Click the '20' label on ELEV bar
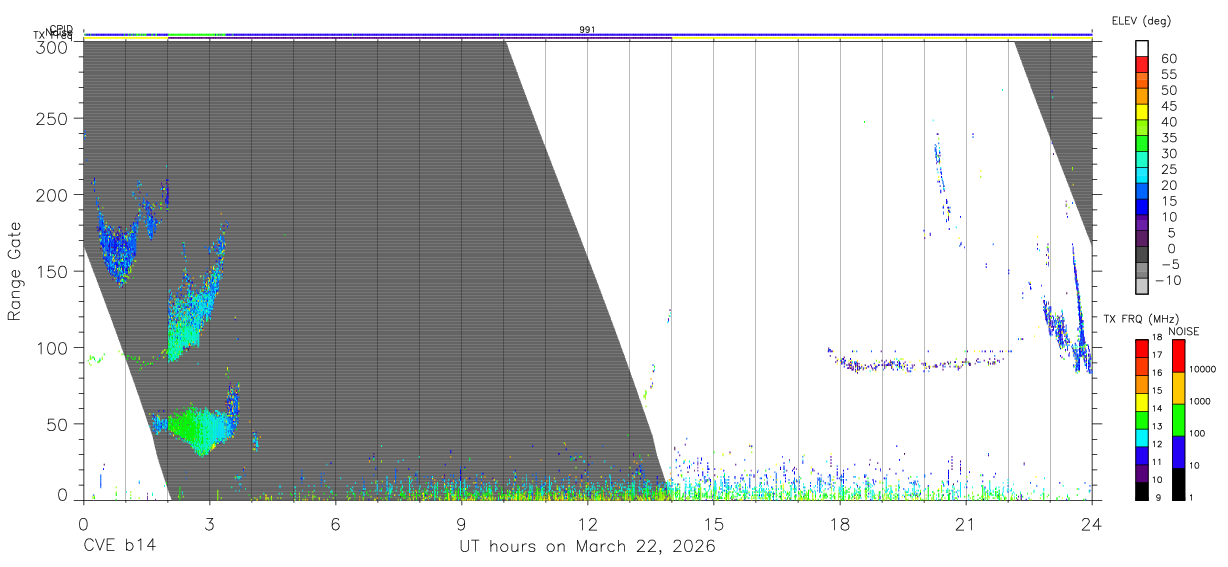1228x567 pixels. pyautogui.click(x=1168, y=186)
